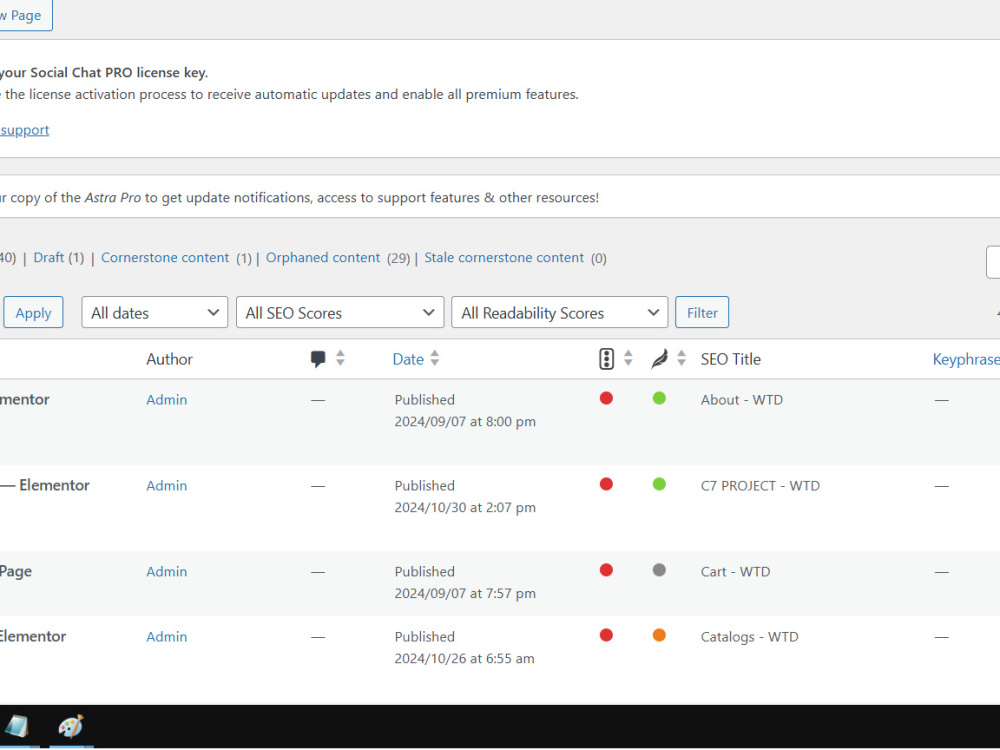Screen dimensions: 1000x750
Task: Open Admin author link in the Cart row
Action: [x=166, y=571]
